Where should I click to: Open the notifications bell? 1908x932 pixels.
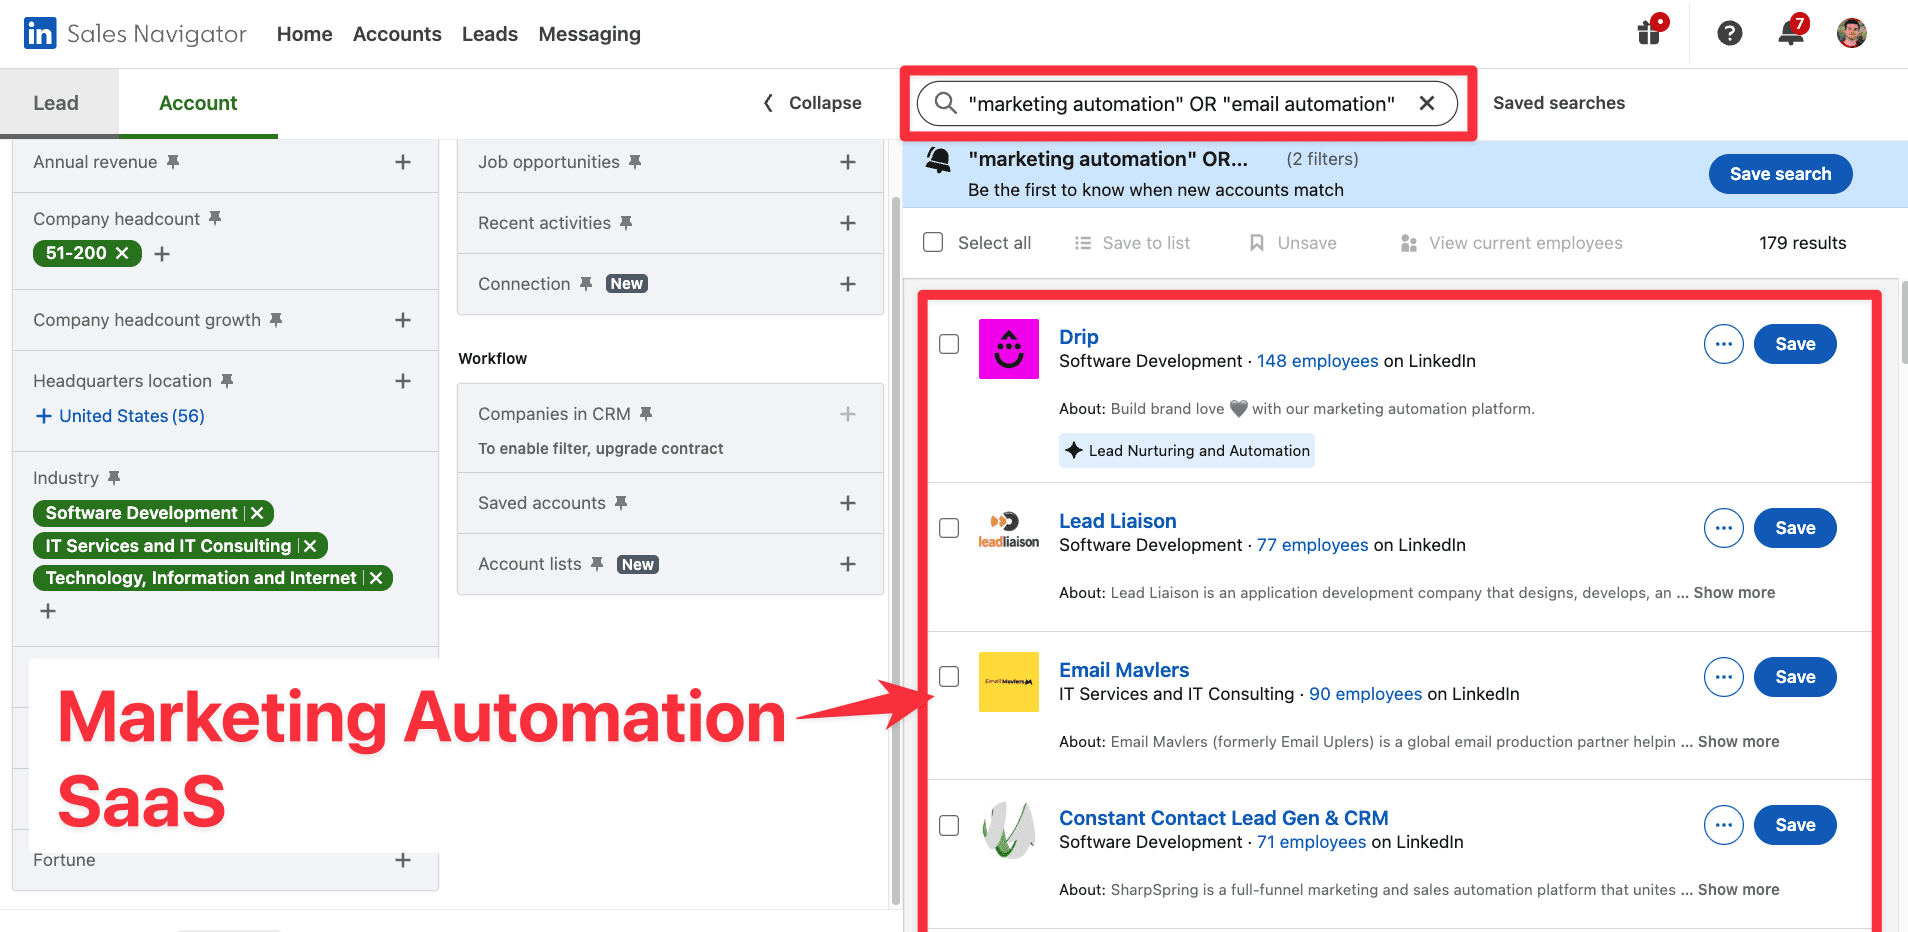tap(1791, 32)
